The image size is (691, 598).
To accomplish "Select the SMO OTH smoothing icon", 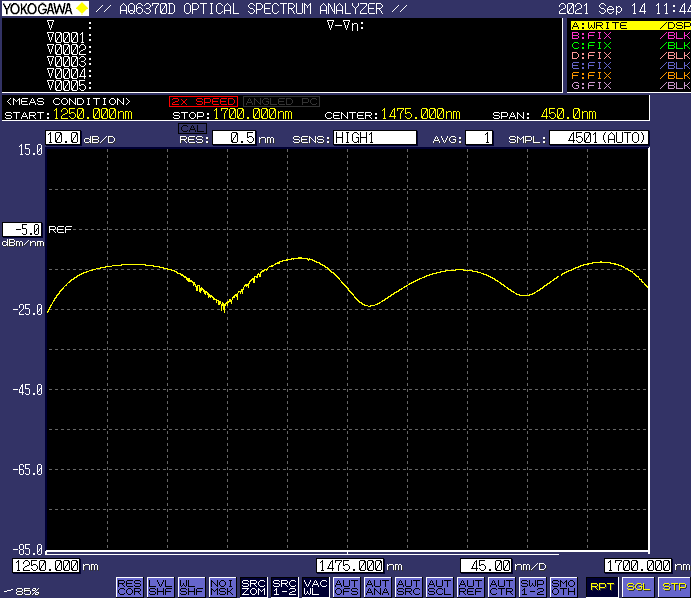I will [563, 586].
